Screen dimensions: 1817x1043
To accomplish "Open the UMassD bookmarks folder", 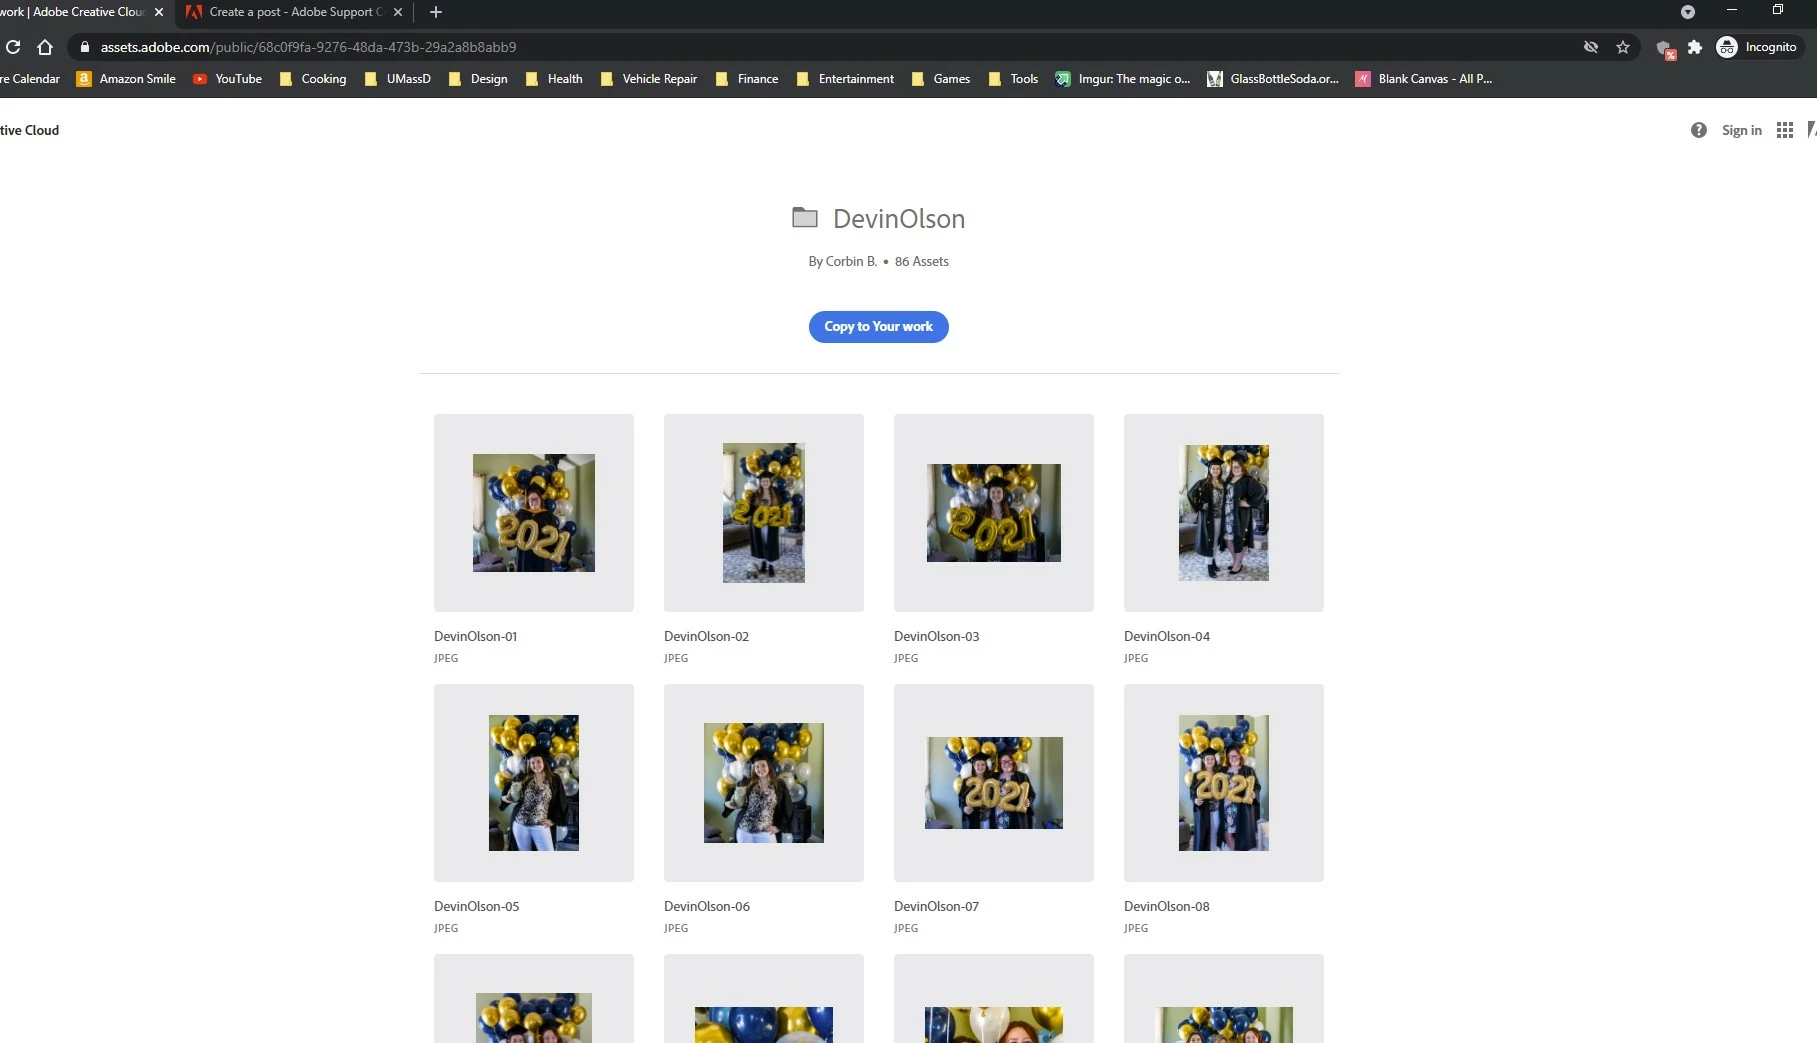I will coord(398,79).
